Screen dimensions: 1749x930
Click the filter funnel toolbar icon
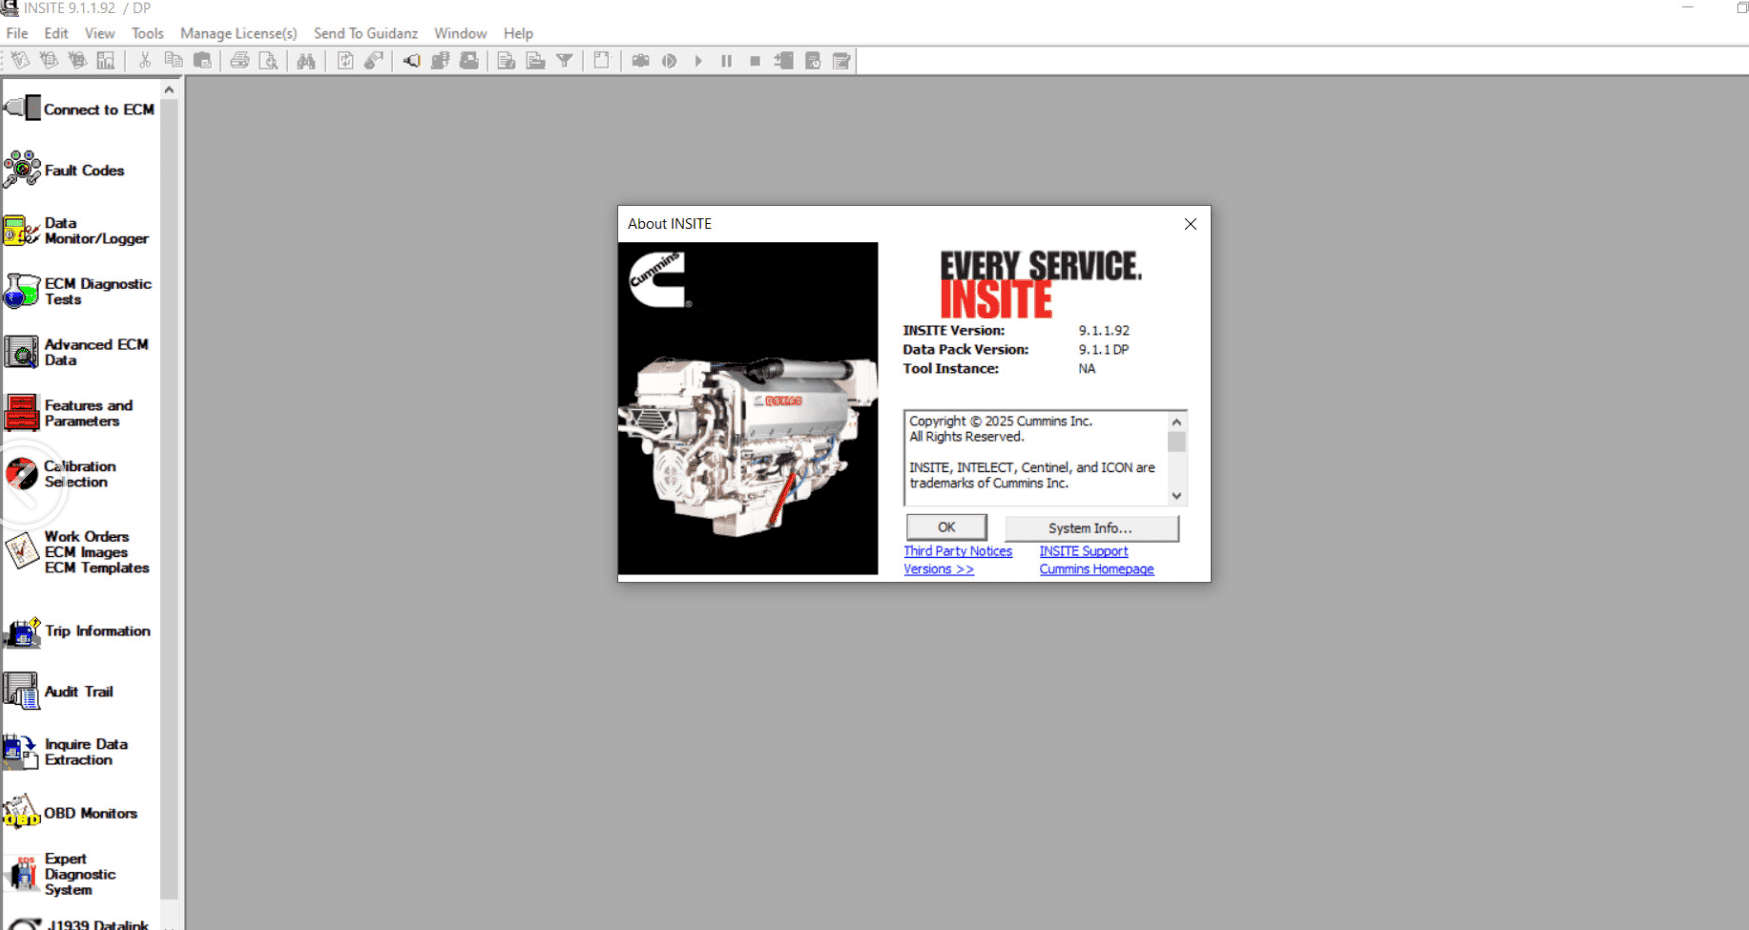coord(565,61)
